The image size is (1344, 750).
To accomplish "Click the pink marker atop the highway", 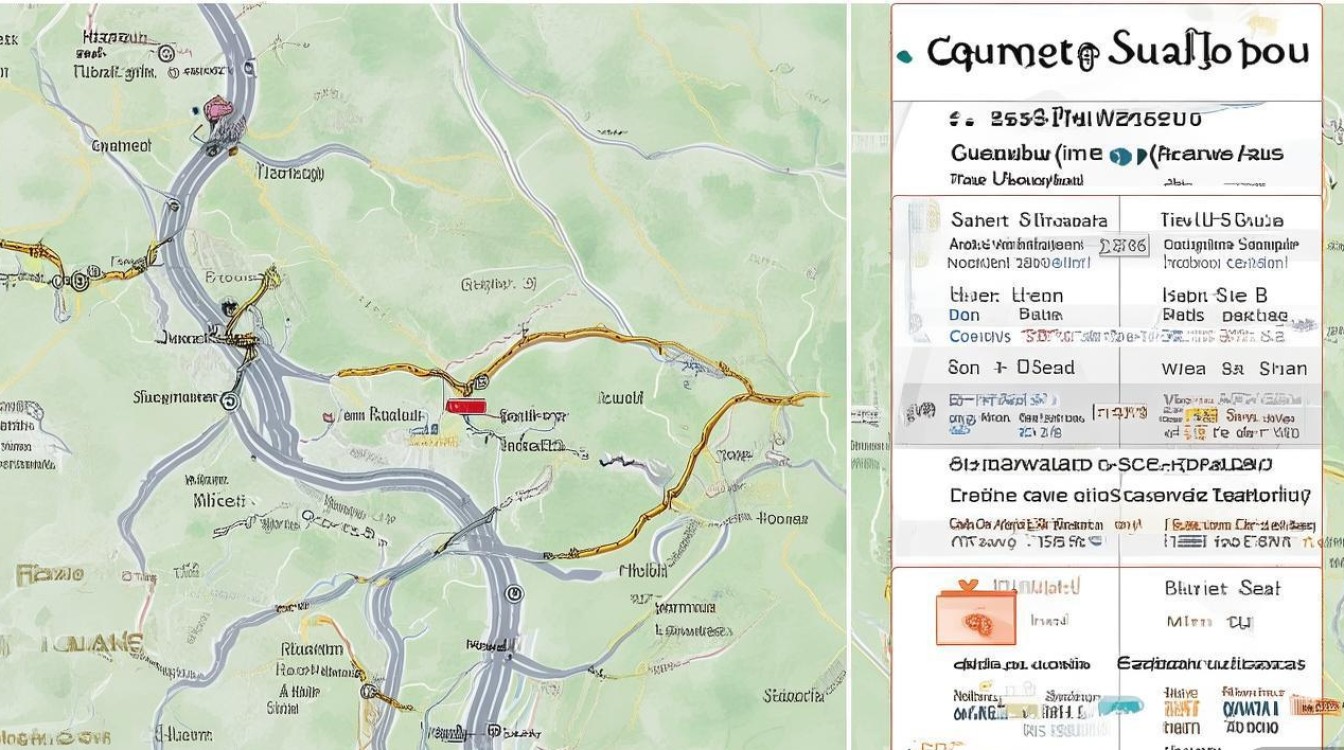I will [x=218, y=108].
